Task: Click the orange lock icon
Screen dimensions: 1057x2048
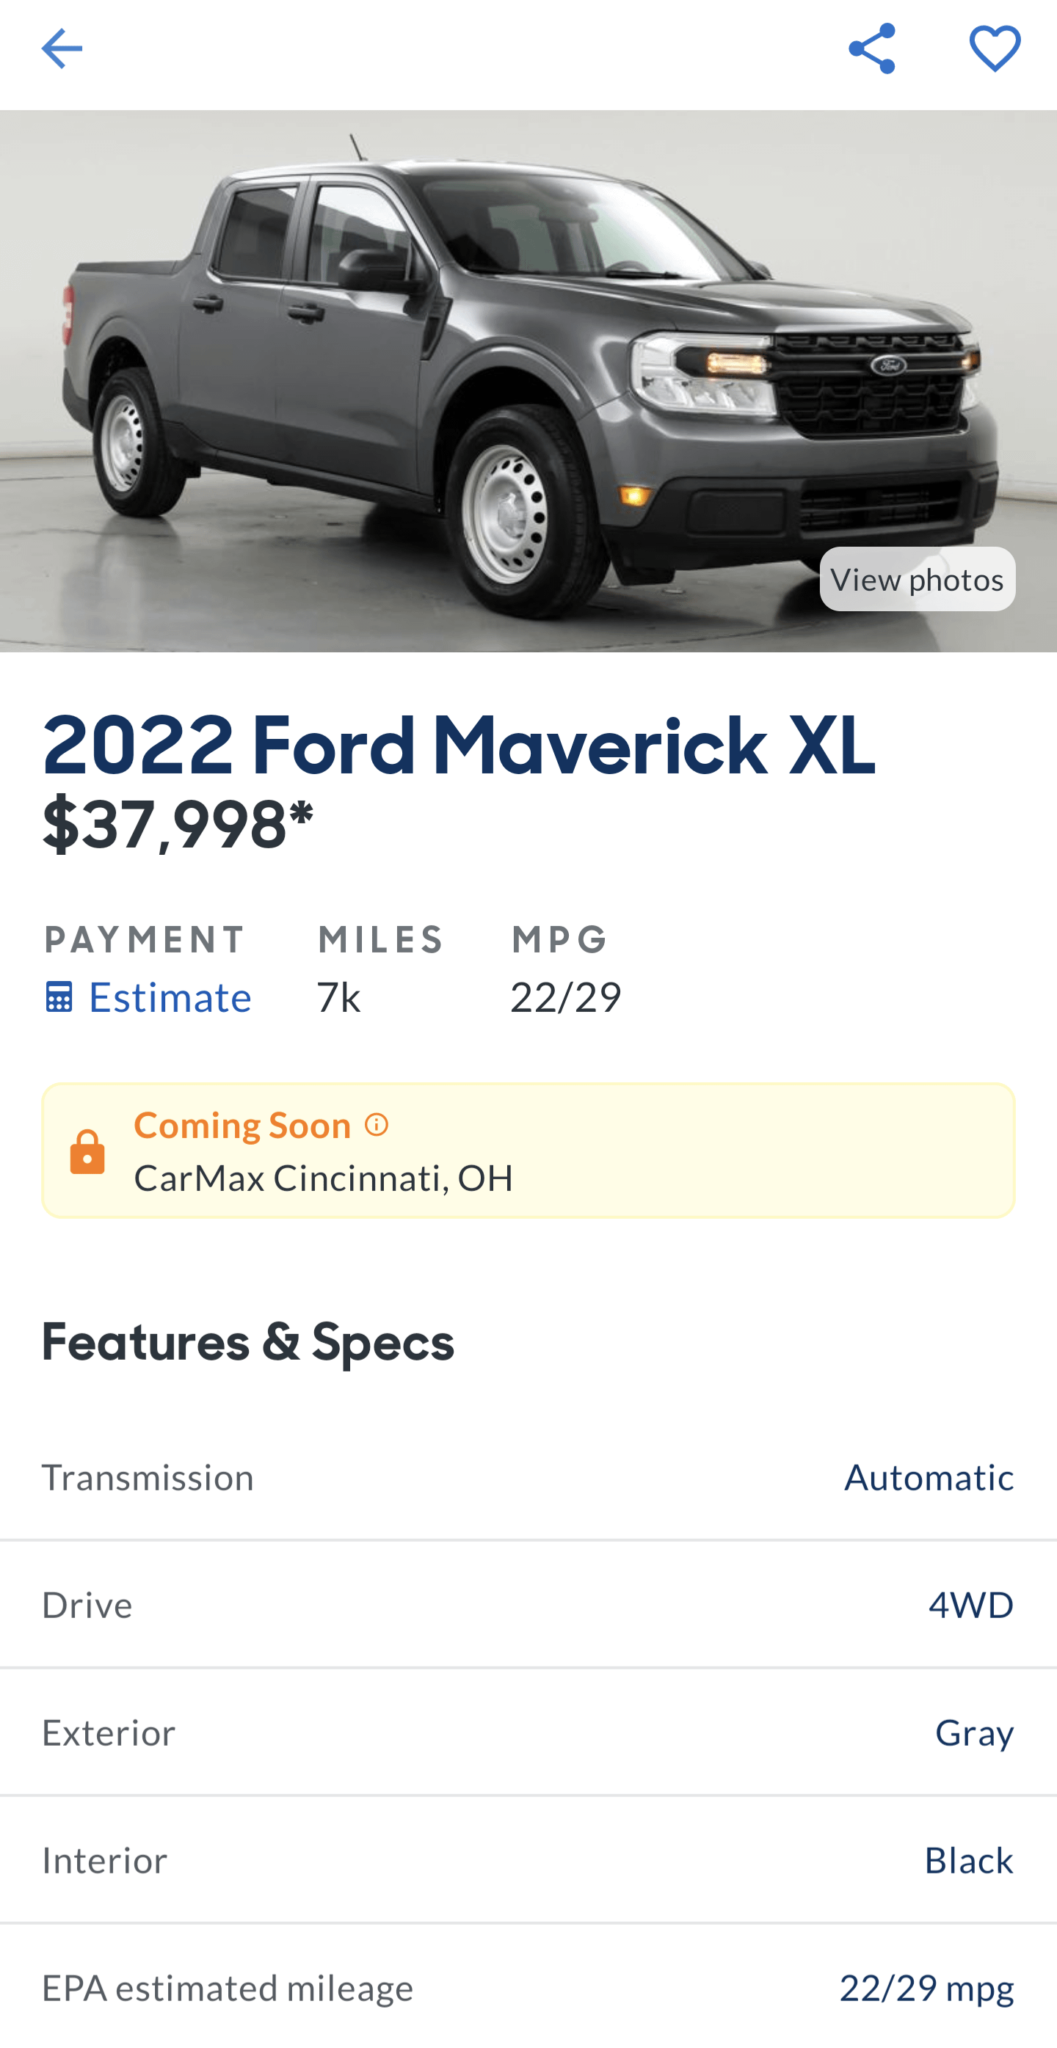Action: click(88, 1151)
